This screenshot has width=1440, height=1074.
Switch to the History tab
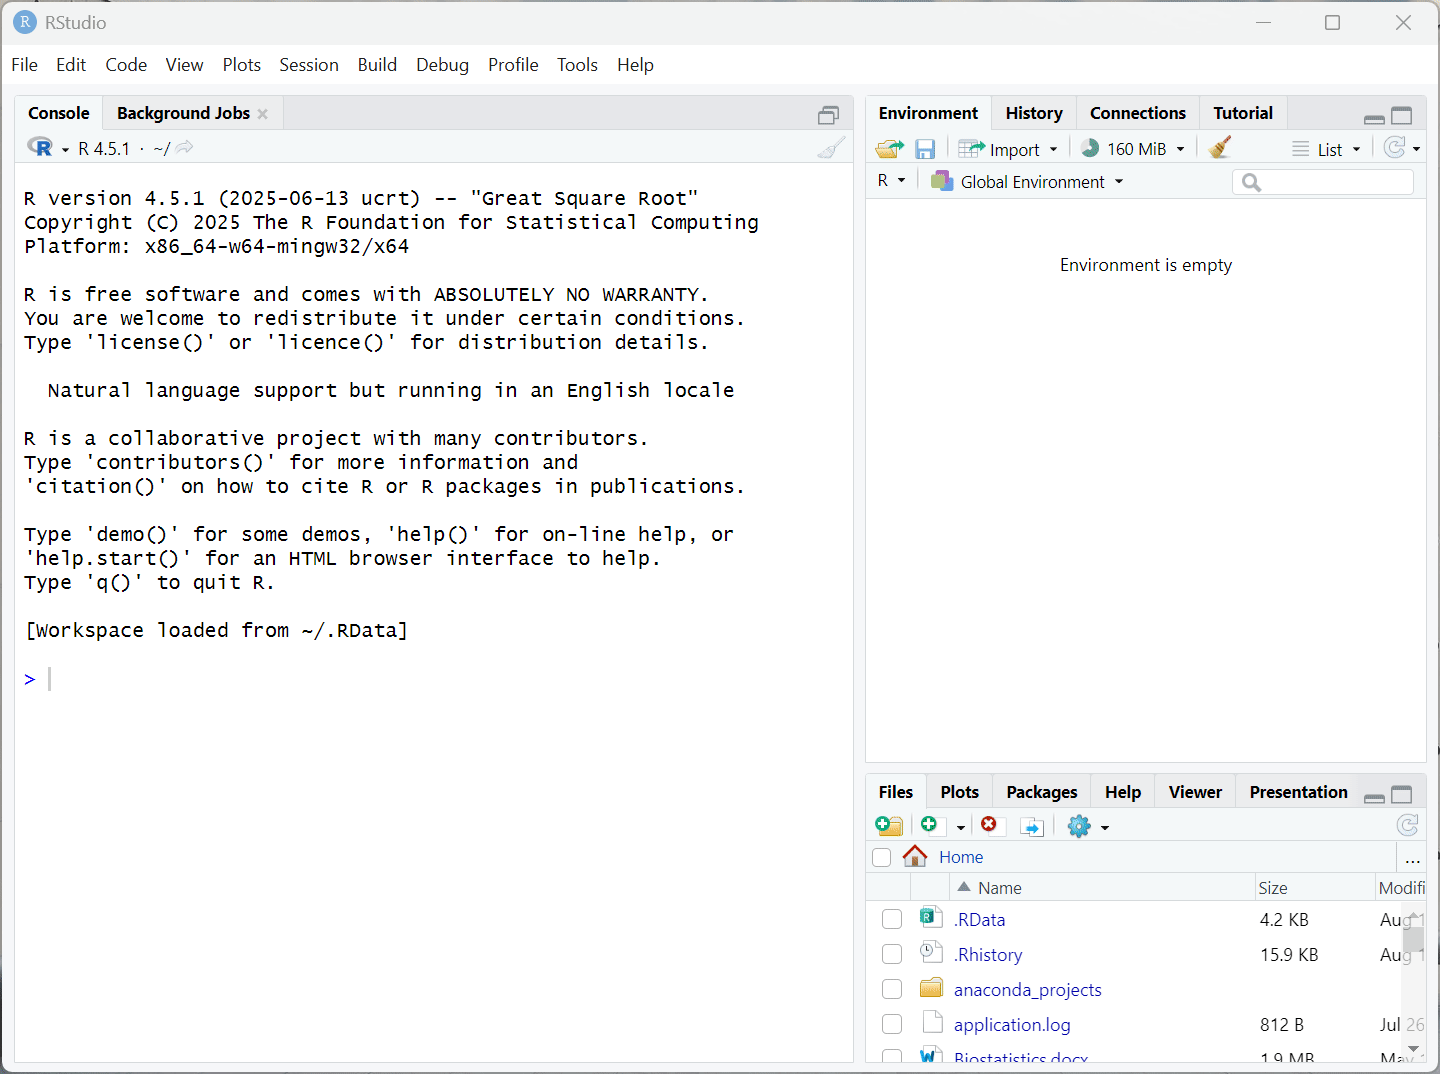click(1034, 113)
